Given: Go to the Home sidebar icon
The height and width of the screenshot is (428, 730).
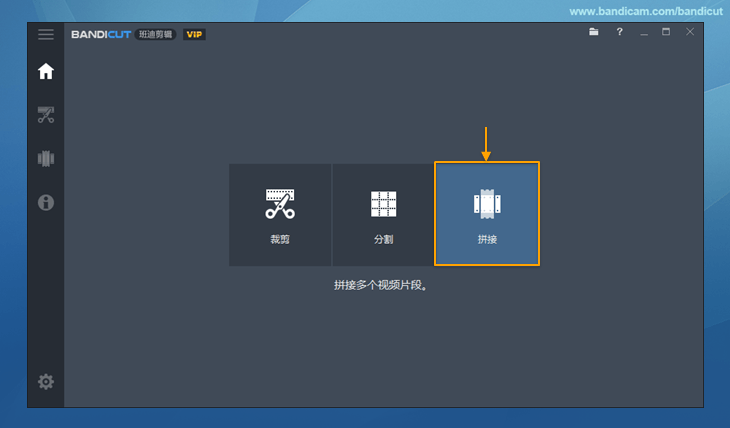Looking at the screenshot, I should 46,71.
